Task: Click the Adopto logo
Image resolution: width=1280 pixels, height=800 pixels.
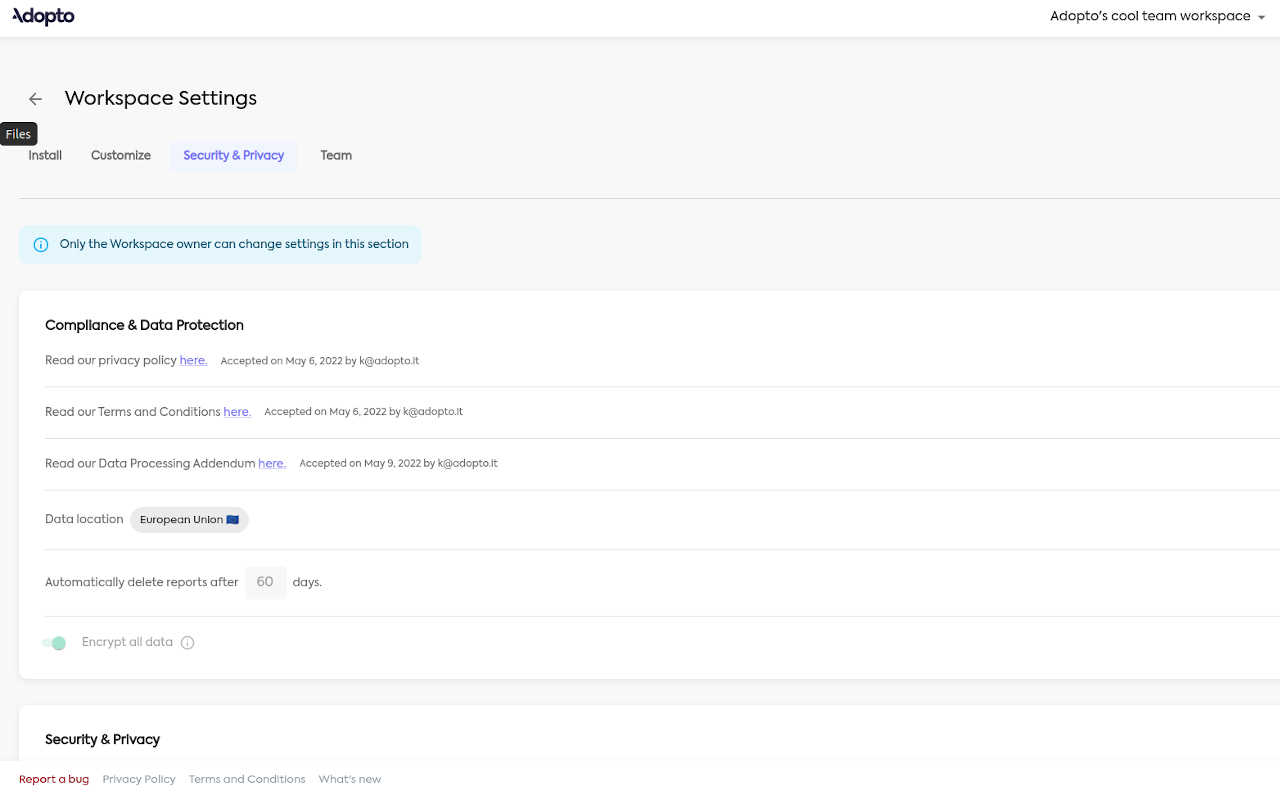Action: (x=43, y=16)
